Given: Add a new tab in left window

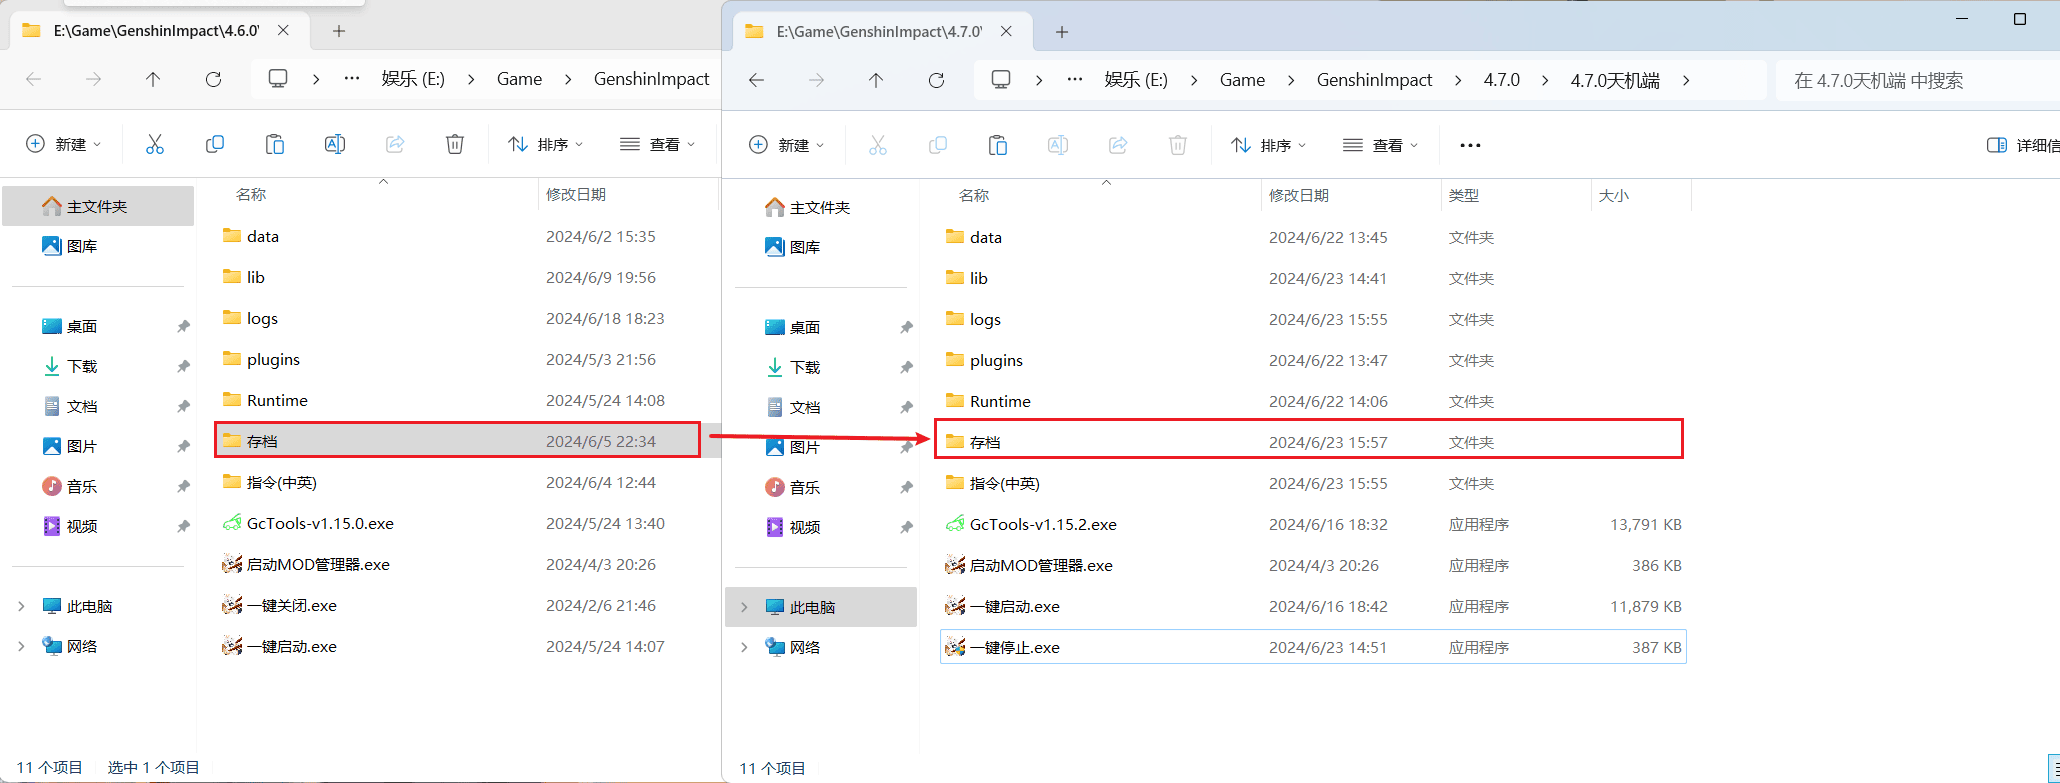Looking at the screenshot, I should tap(339, 31).
